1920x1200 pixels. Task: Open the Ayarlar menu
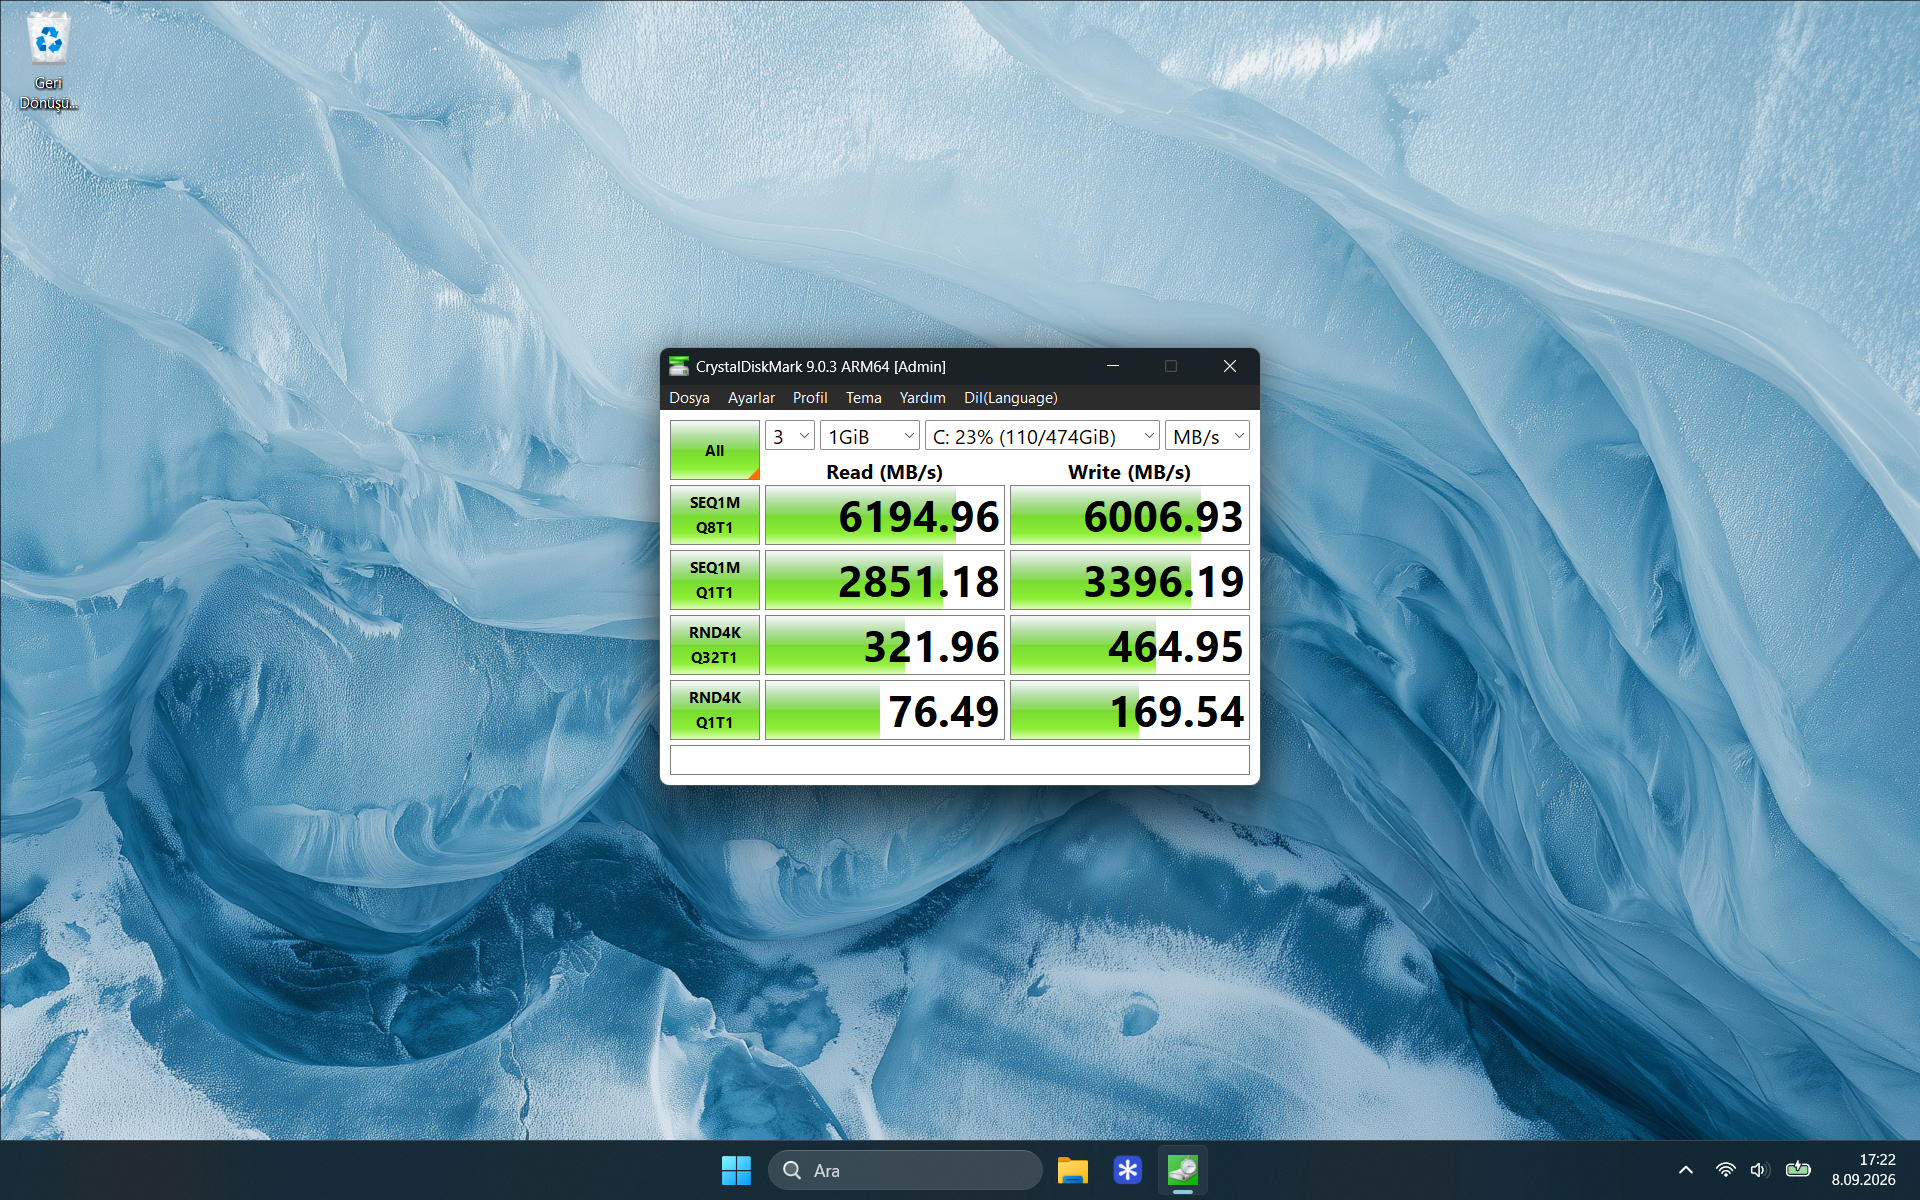click(751, 398)
